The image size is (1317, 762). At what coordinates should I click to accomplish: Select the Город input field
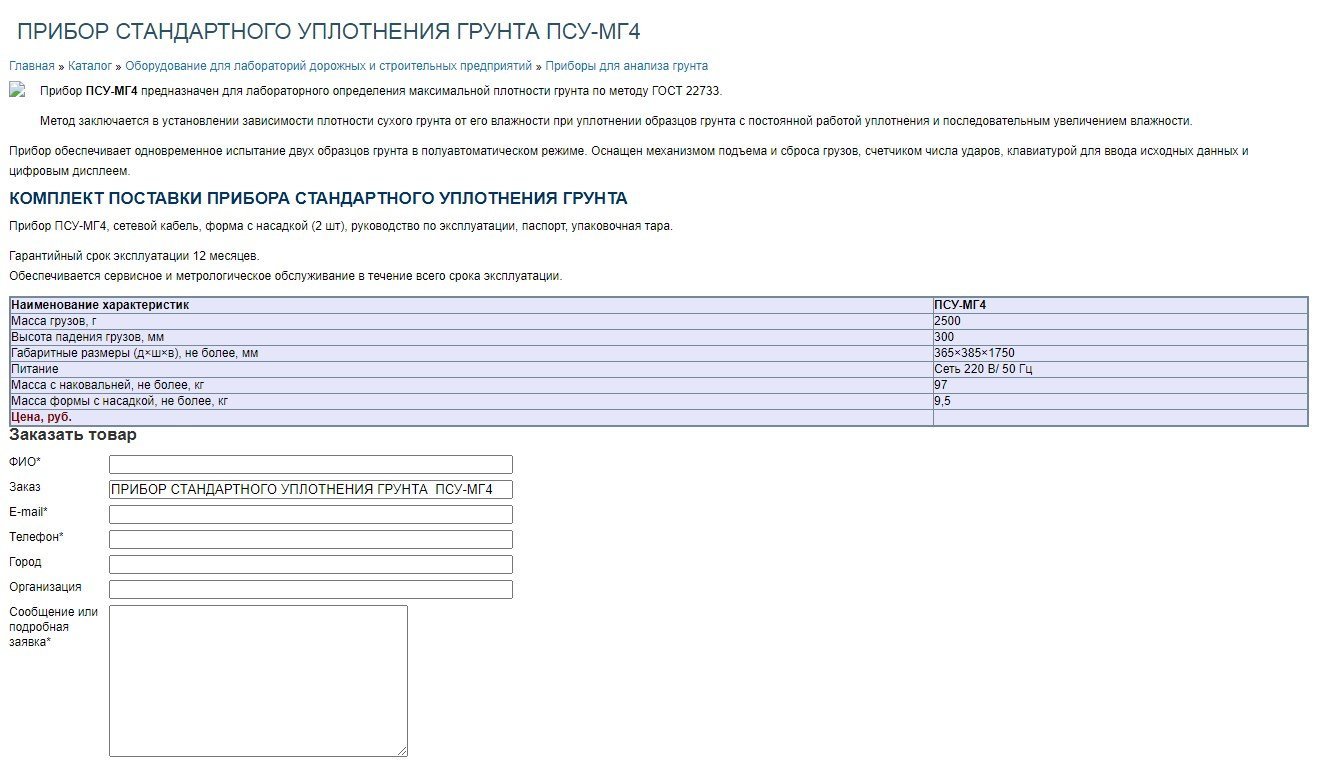coord(310,564)
